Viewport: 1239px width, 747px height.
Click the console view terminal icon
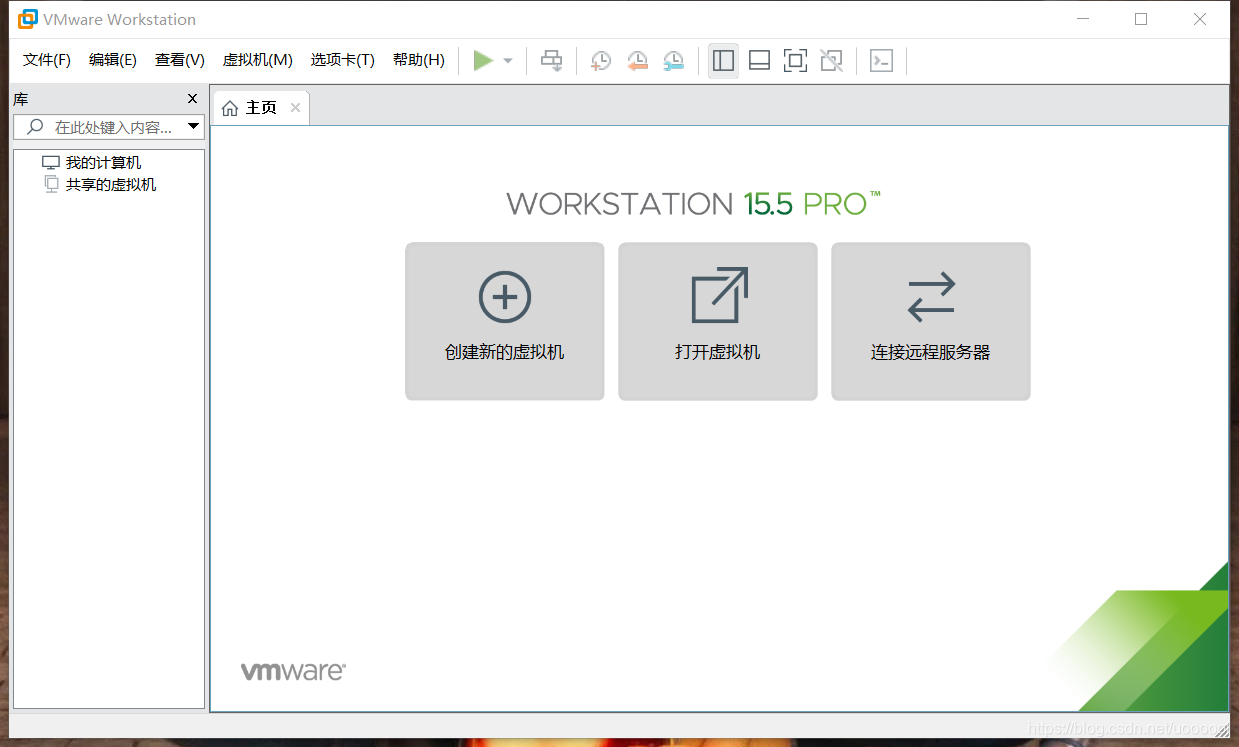coord(881,61)
